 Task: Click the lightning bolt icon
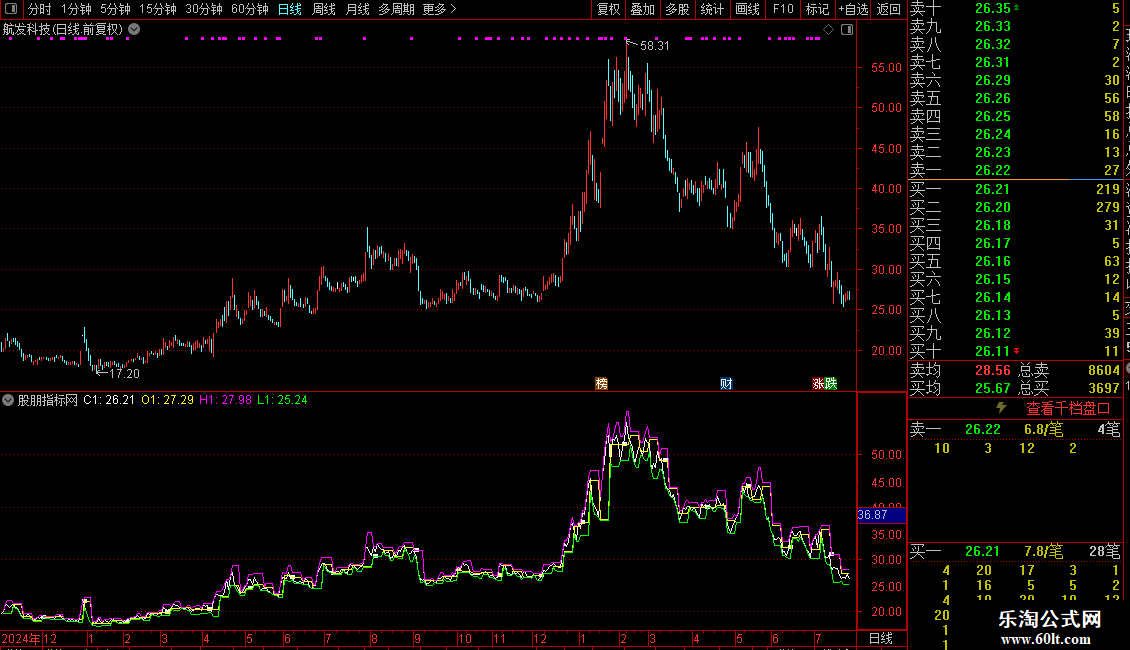pyautogui.click(x=1001, y=408)
